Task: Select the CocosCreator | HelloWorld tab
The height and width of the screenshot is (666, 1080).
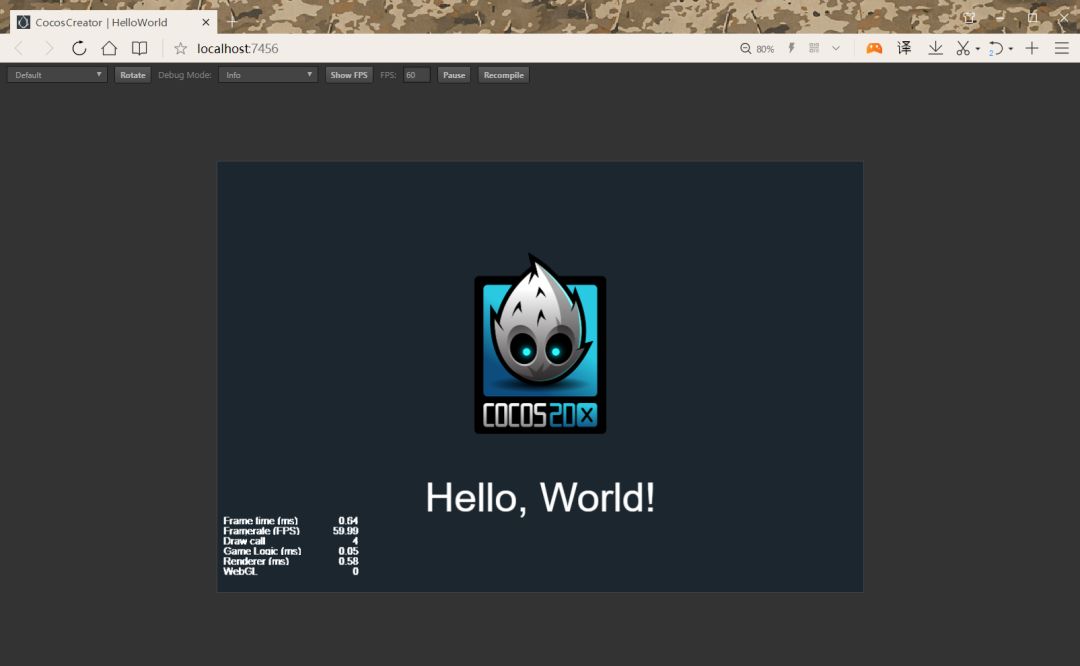Action: [114, 22]
